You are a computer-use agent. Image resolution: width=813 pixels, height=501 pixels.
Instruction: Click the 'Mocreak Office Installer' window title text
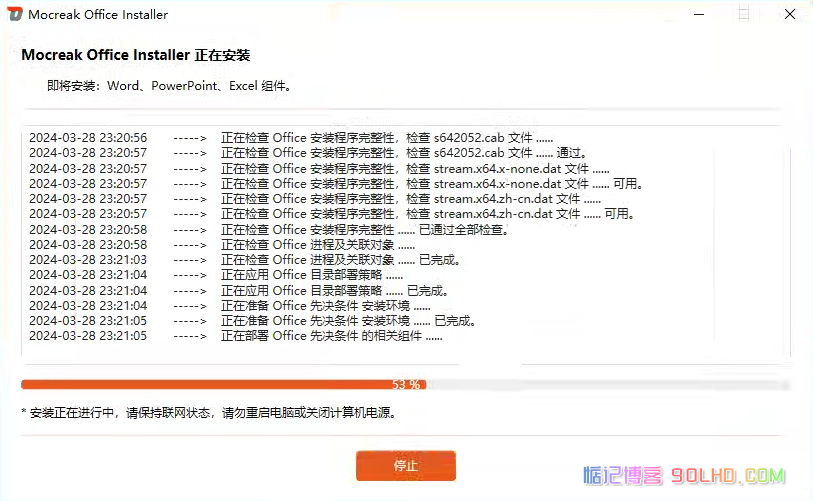[98, 15]
